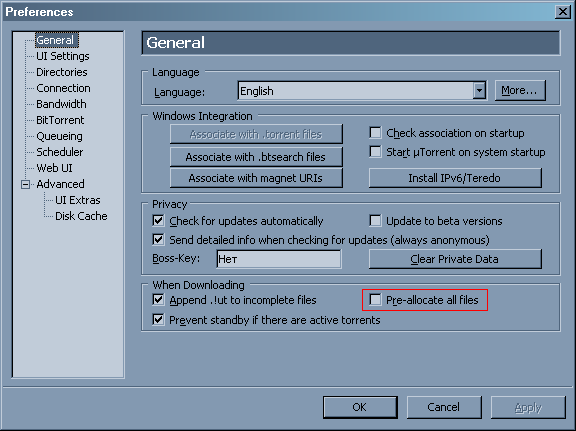Open UI Settings in the tree
The image size is (576, 431).
63,56
